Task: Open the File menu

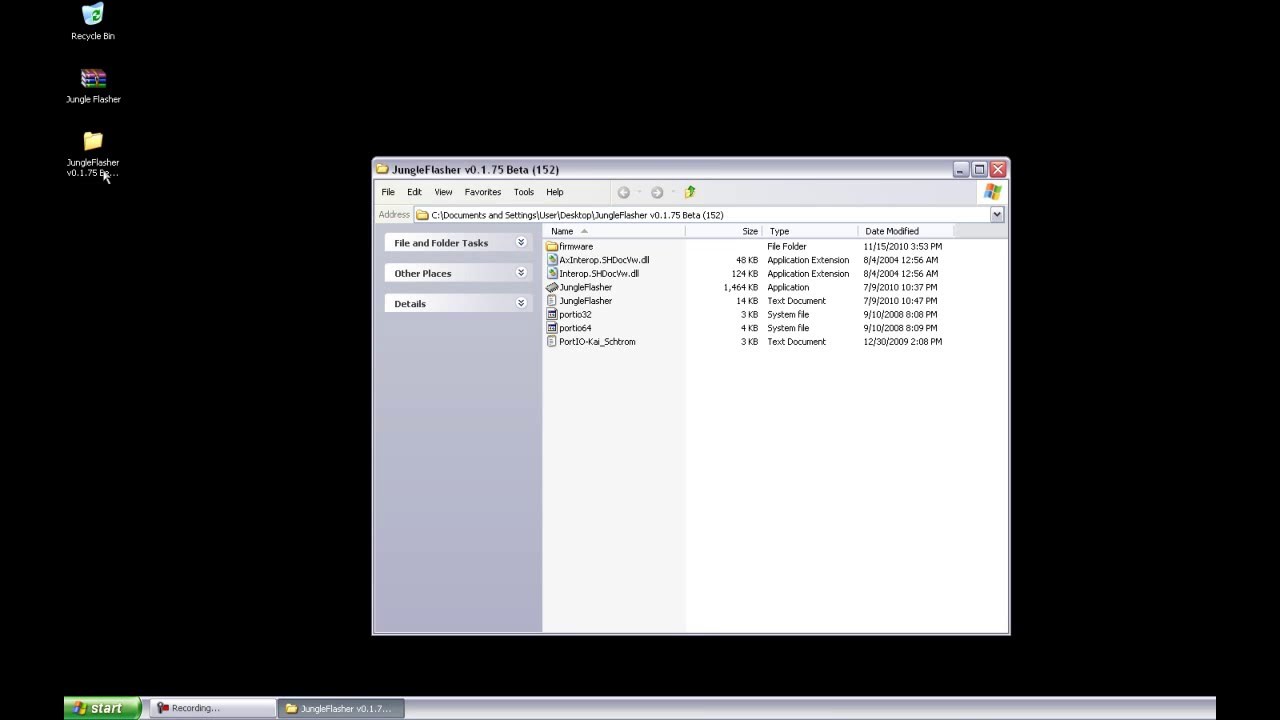Action: point(388,192)
